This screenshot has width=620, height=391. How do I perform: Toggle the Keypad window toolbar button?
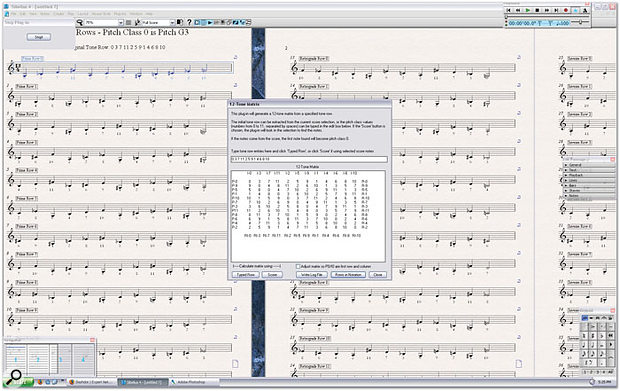(x=203, y=23)
